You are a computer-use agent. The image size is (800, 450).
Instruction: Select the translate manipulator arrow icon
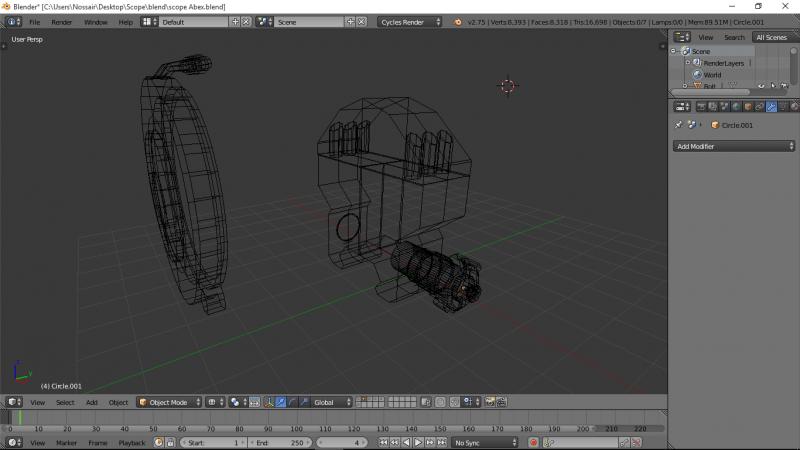coord(281,402)
